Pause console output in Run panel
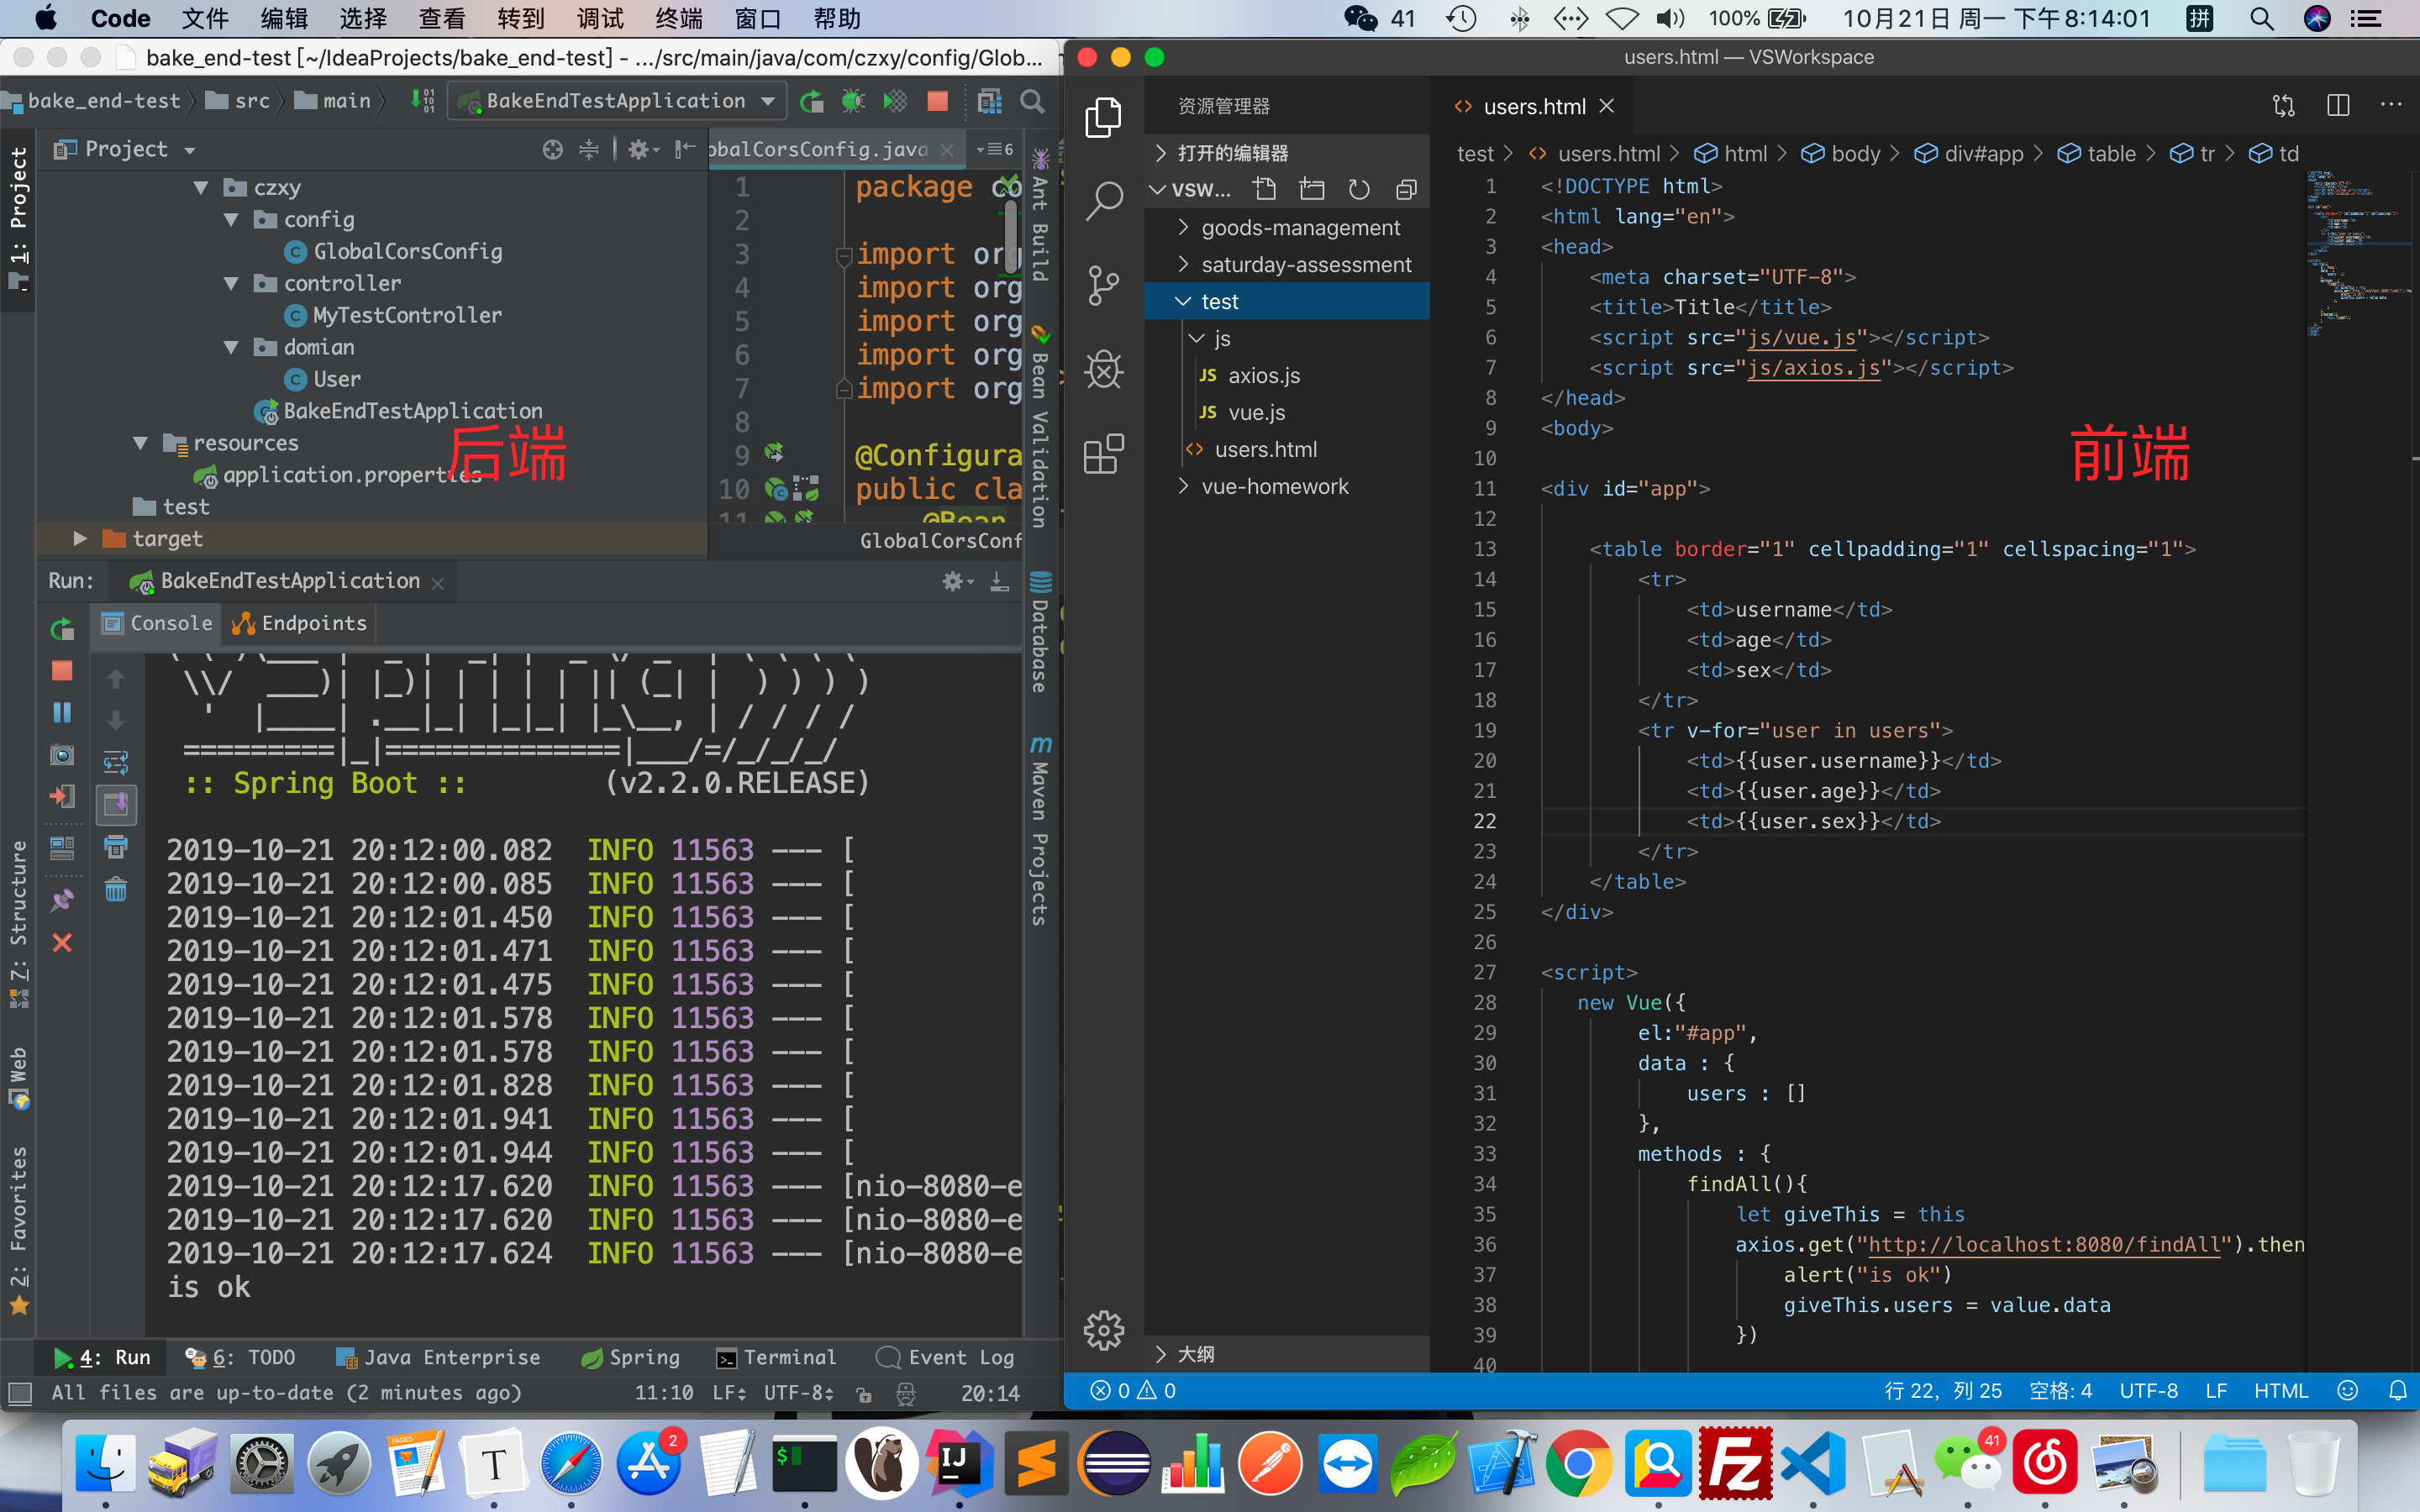 tap(62, 712)
